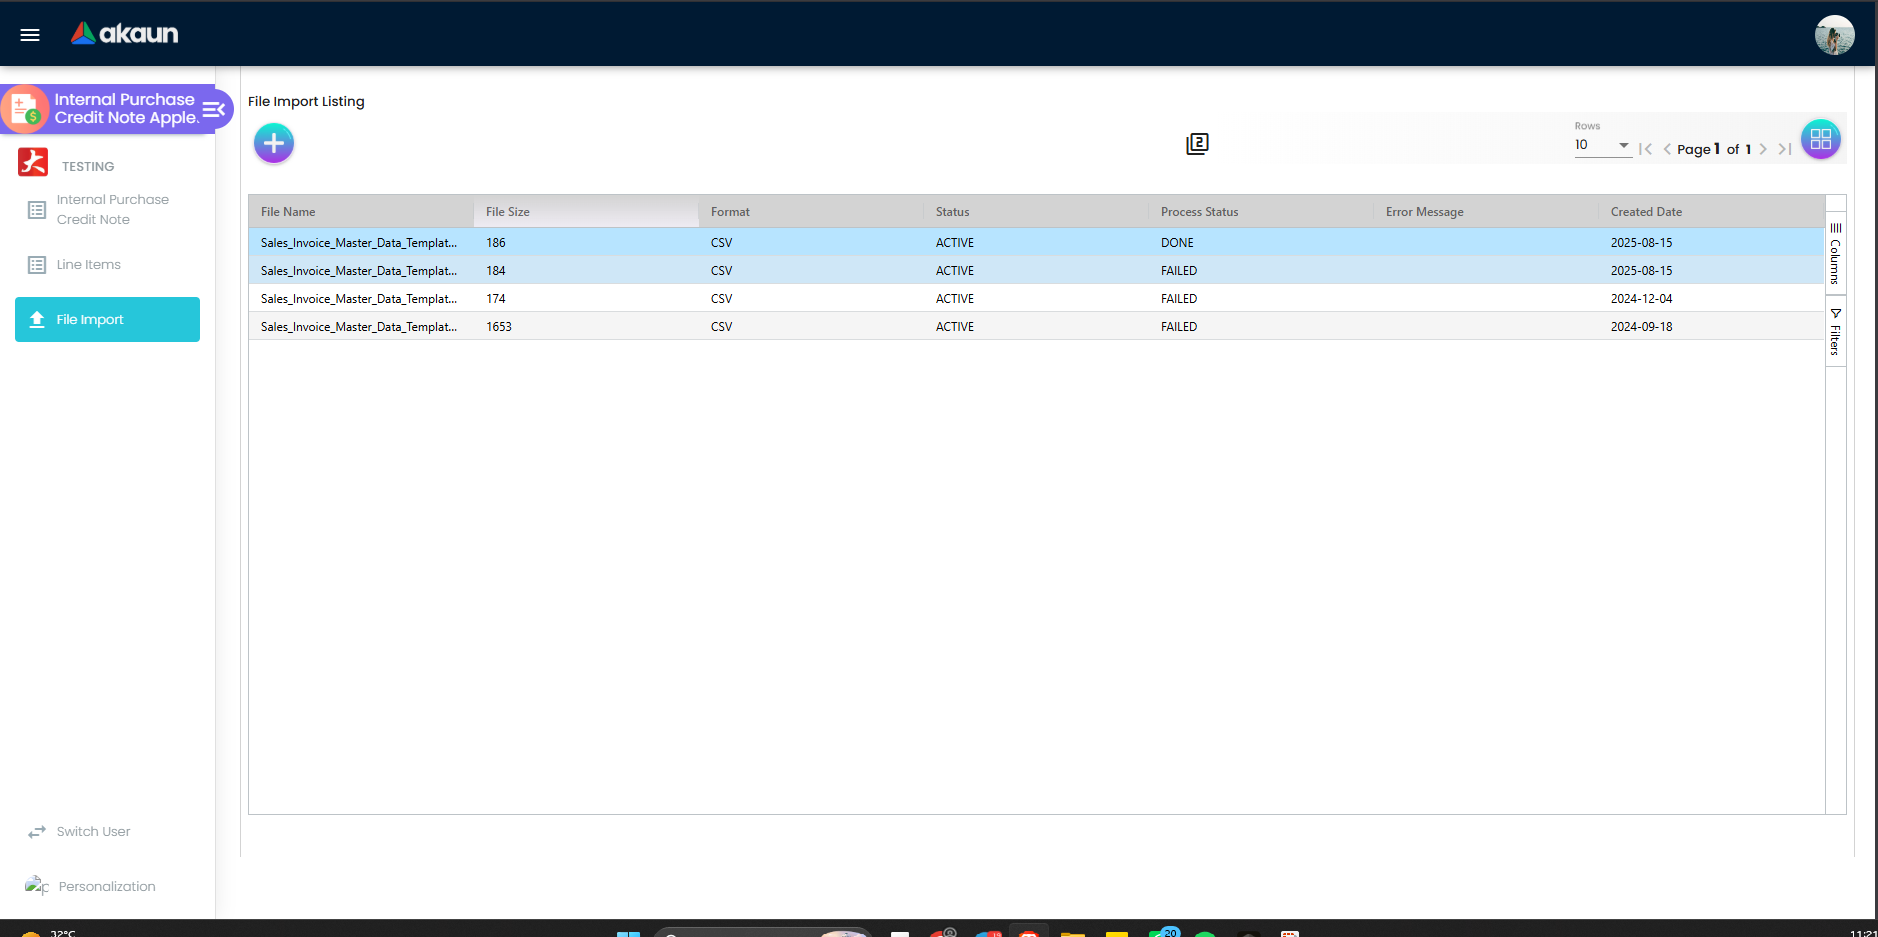Viewport: 1878px width, 937px height.
Task: Open the Personalization option
Action: (107, 887)
